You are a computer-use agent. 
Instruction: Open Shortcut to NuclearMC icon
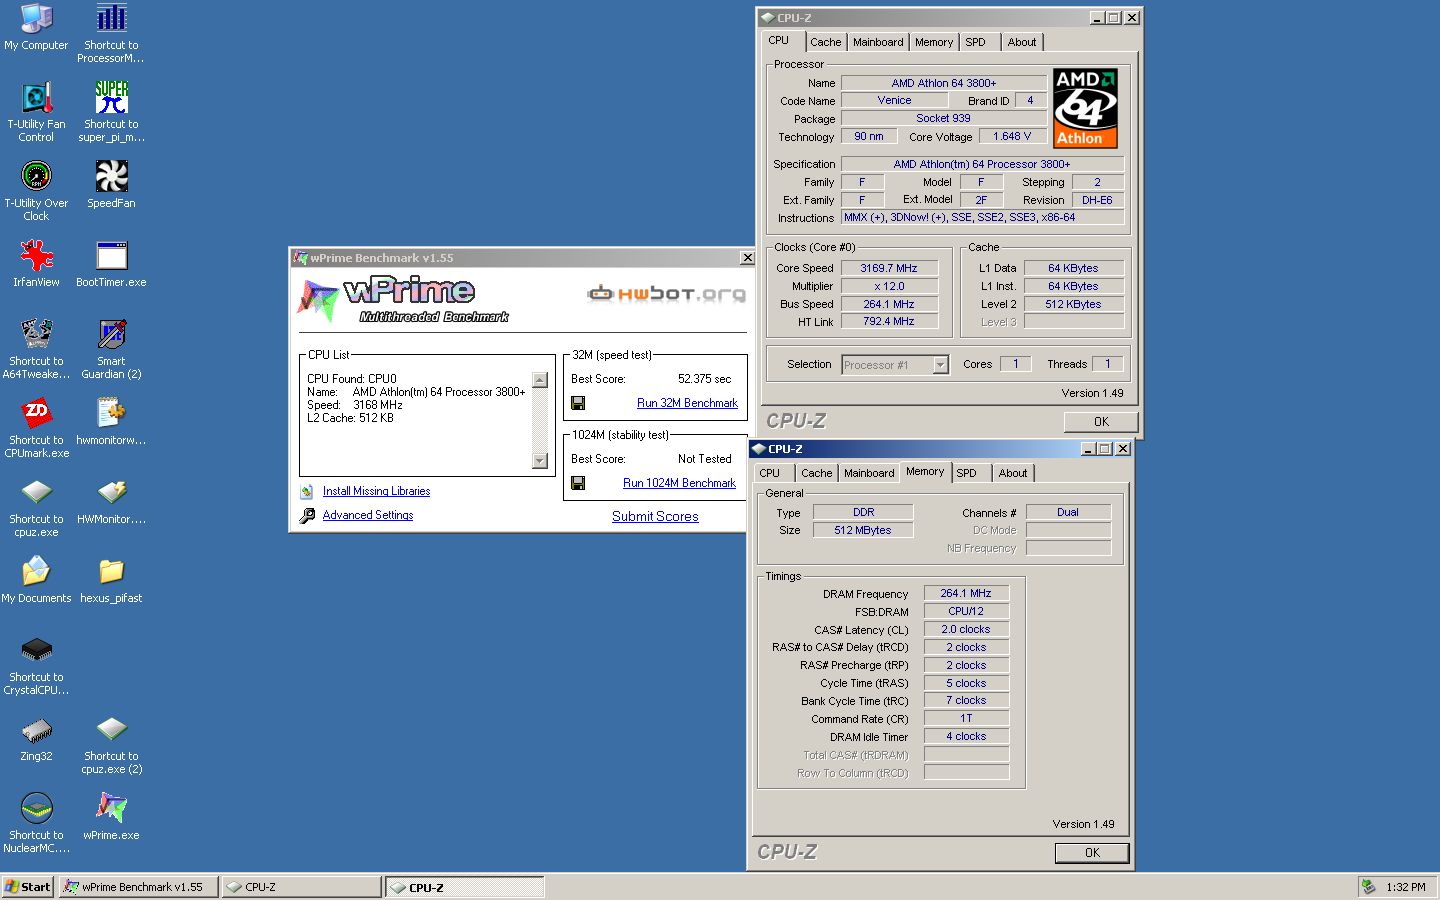click(x=36, y=808)
